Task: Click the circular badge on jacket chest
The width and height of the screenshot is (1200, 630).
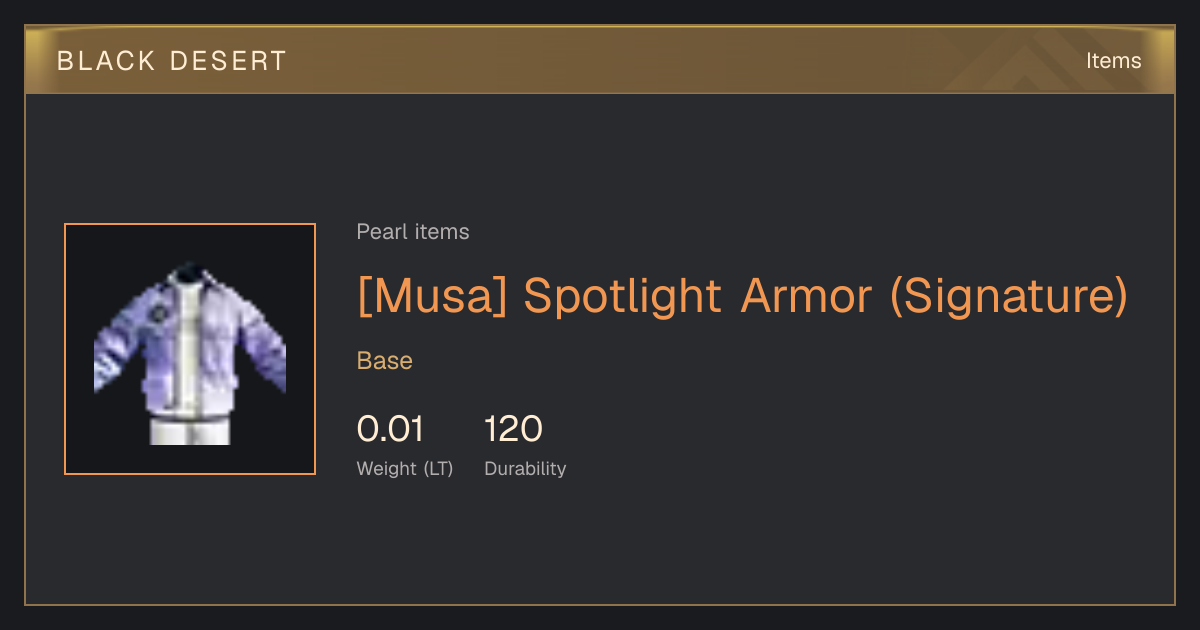Action: [x=156, y=314]
